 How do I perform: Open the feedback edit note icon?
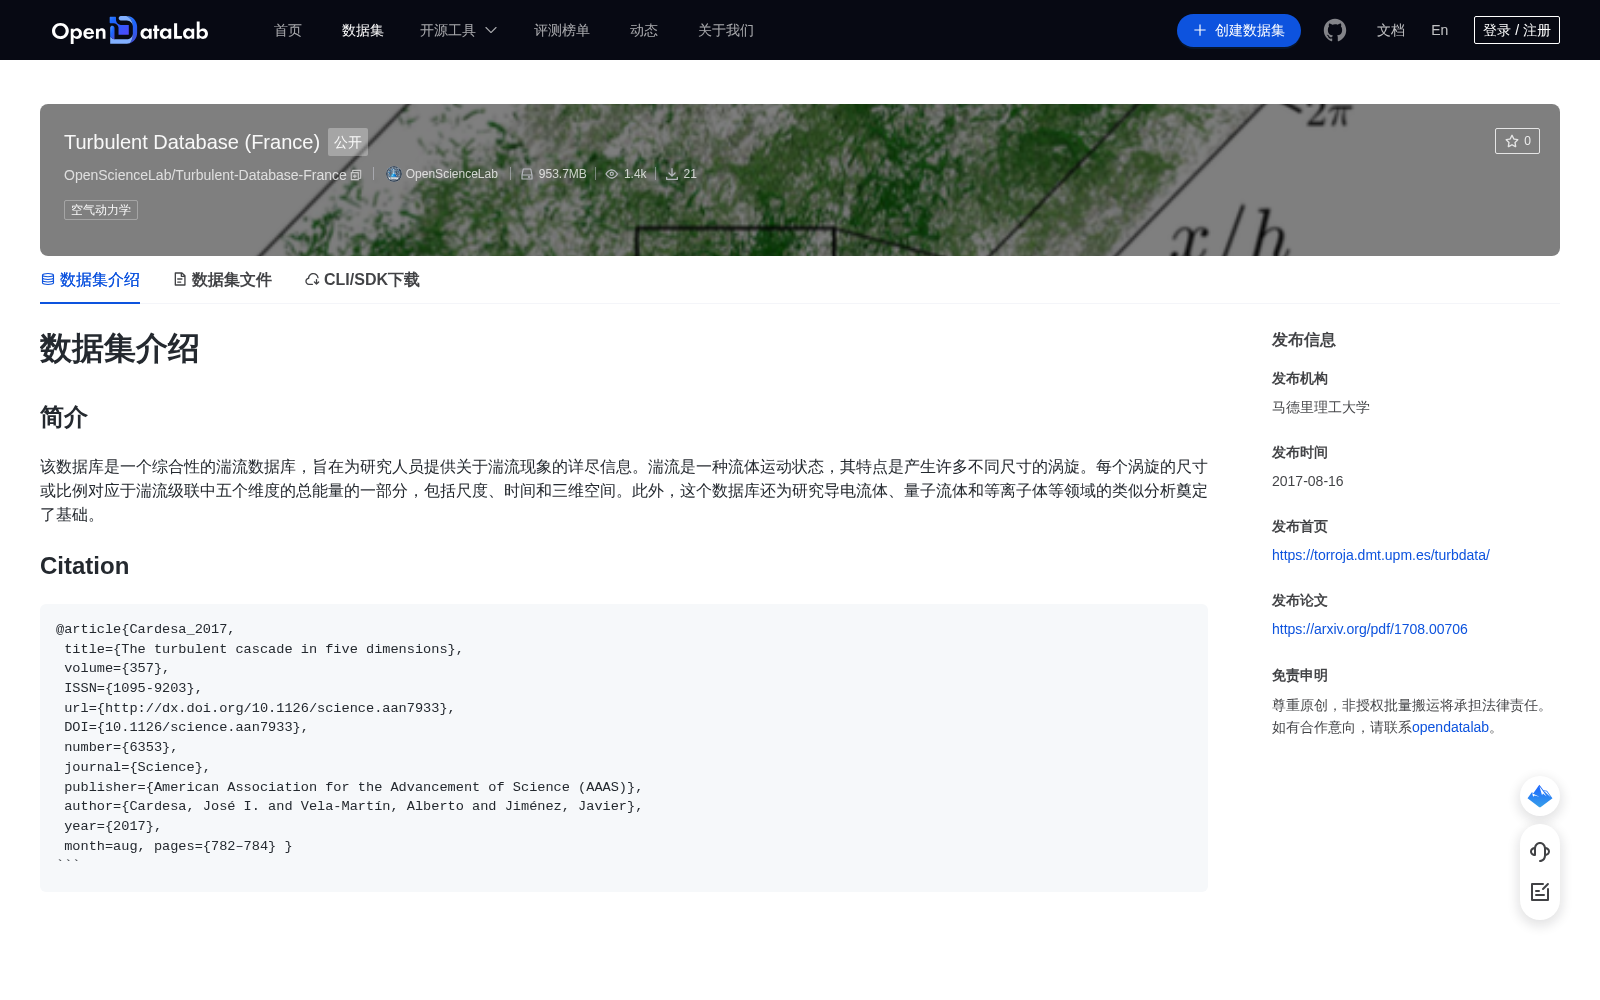pos(1540,892)
